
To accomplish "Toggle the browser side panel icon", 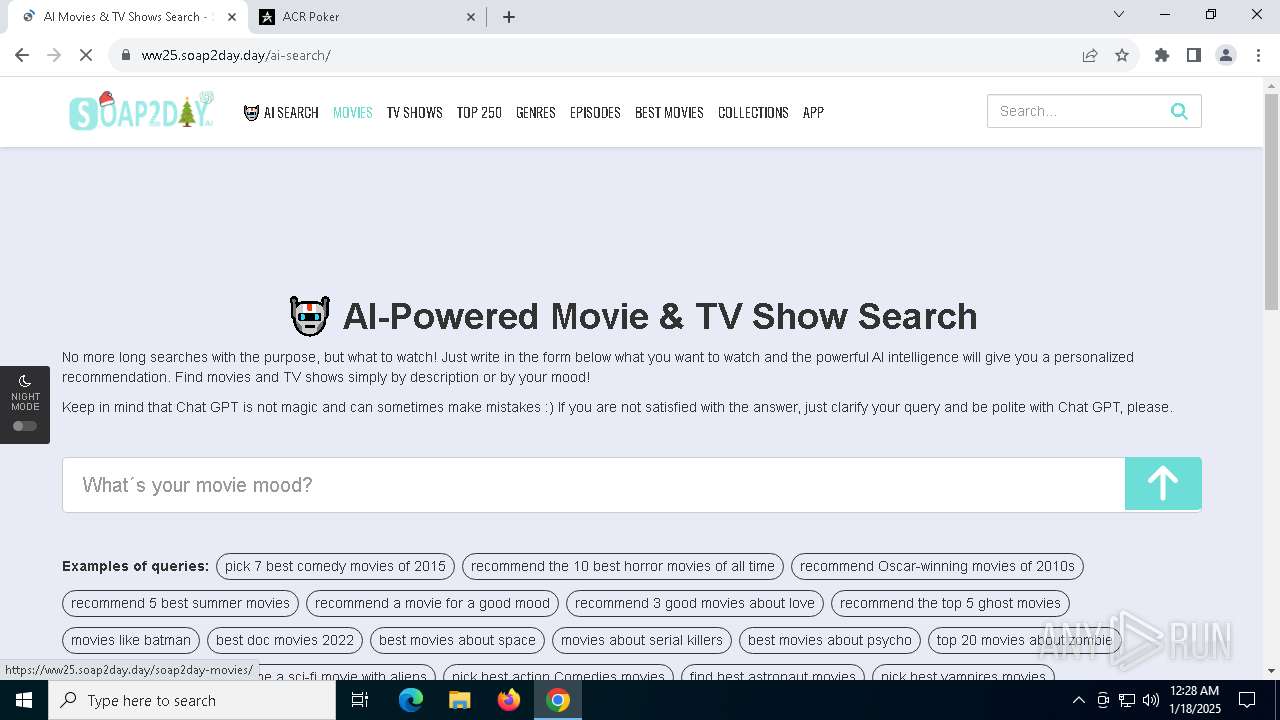I will pos(1194,55).
